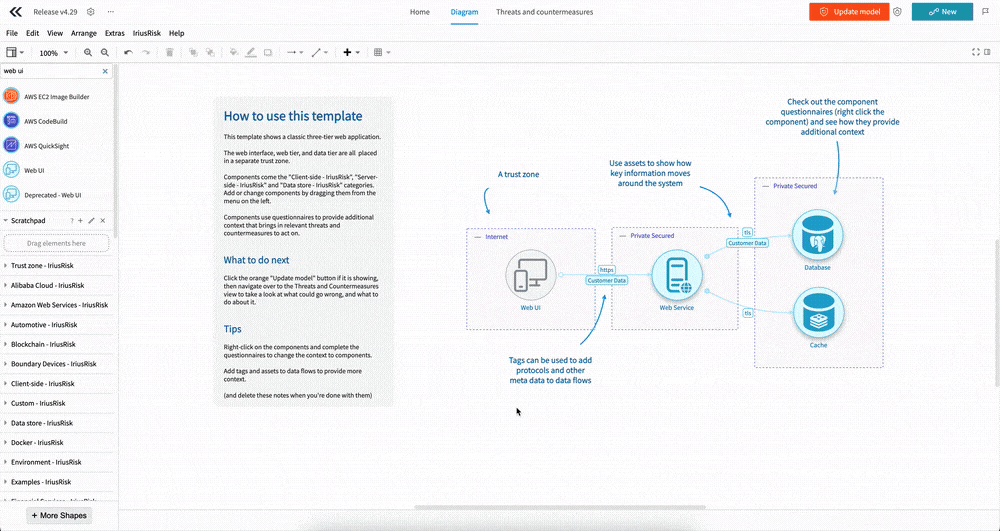1000x531 pixels.
Task: Zoom in with the magnifier plus icon
Action: (88, 52)
